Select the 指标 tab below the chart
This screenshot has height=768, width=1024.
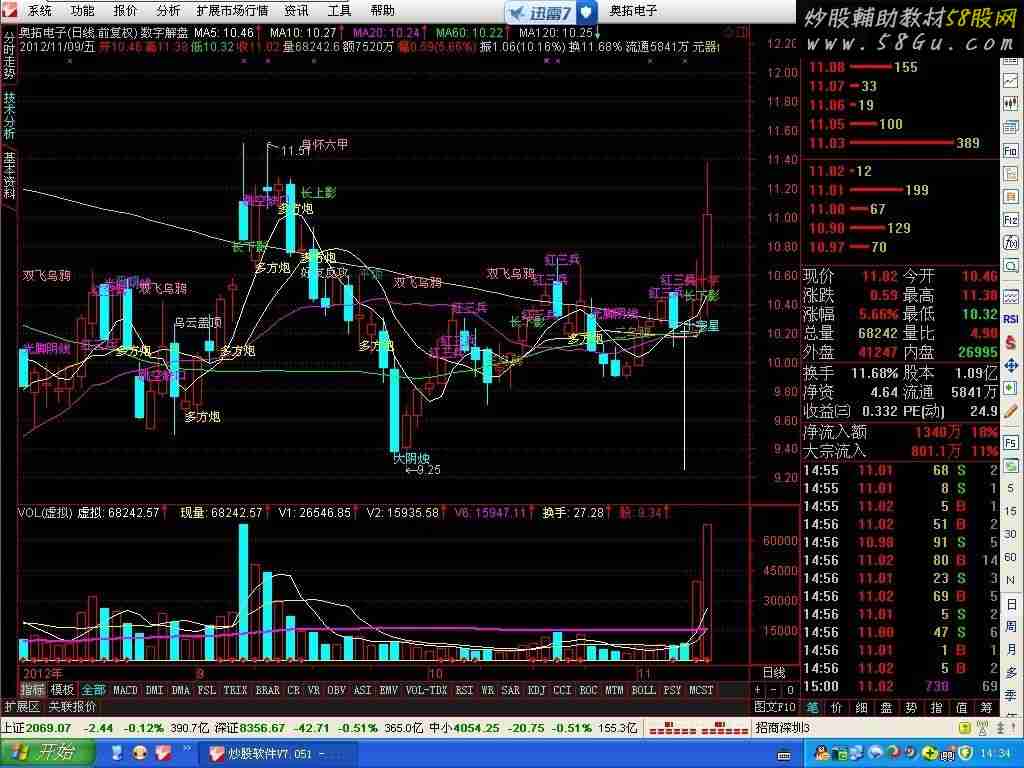[32, 690]
